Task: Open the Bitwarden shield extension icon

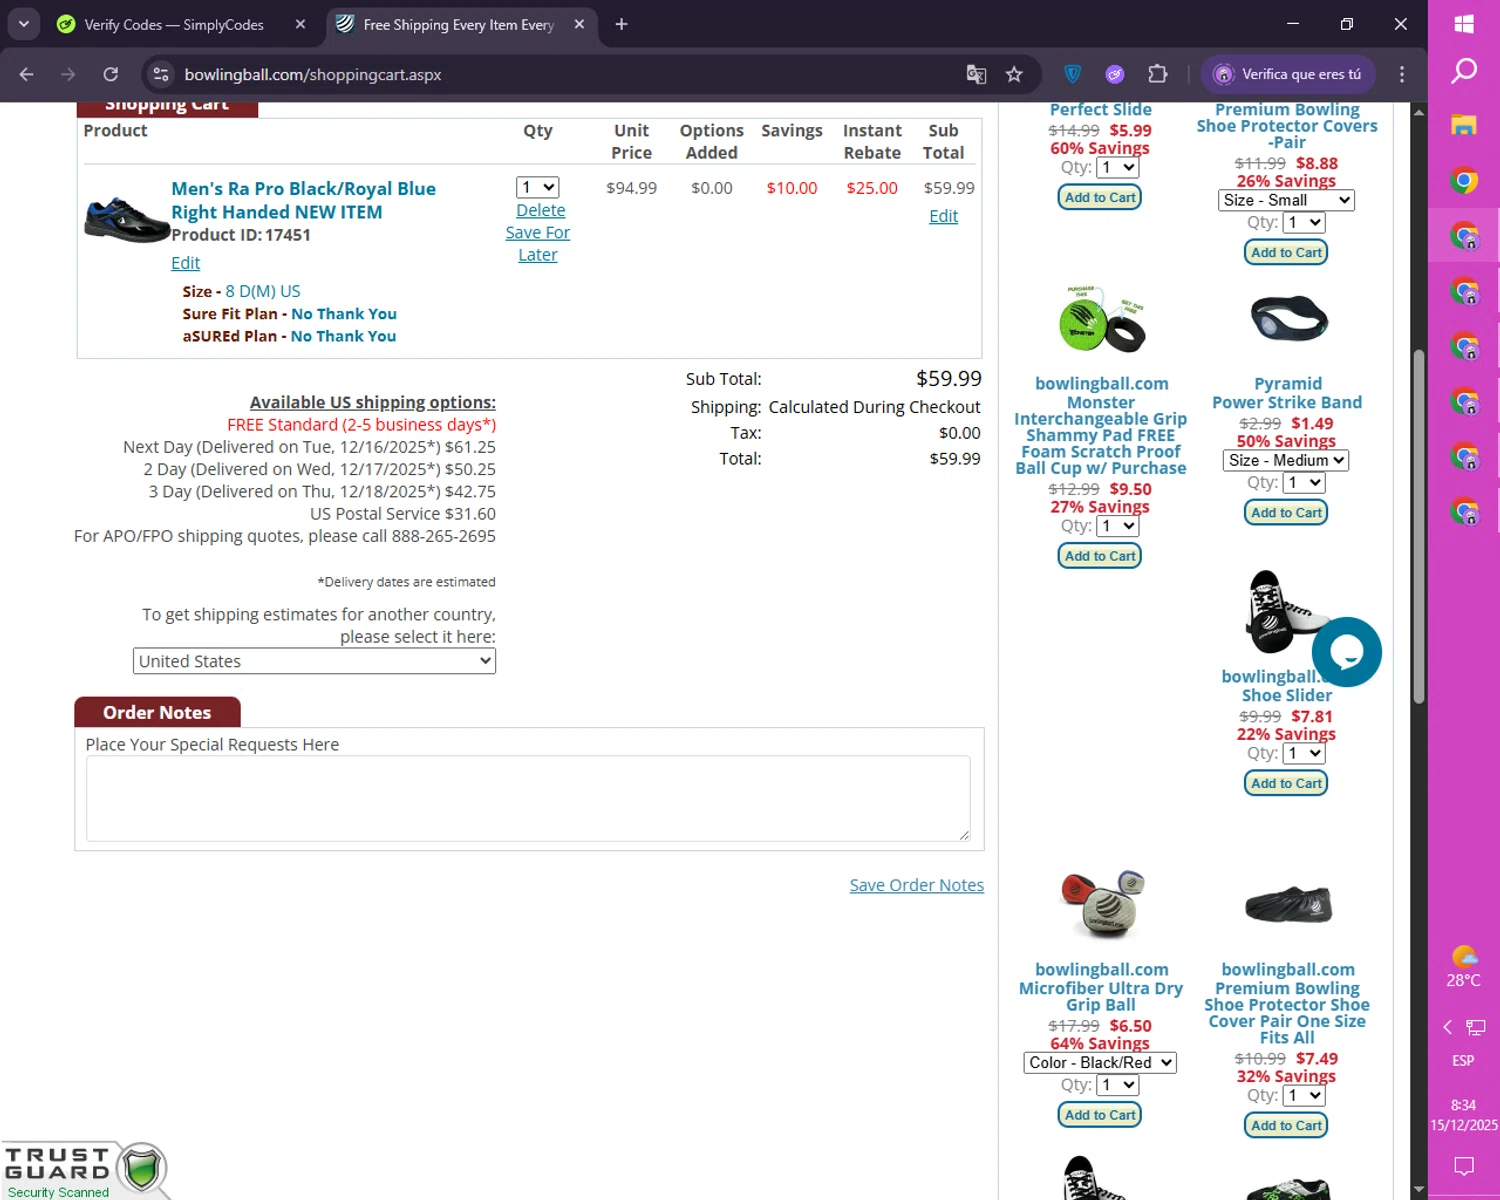Action: (x=1073, y=74)
